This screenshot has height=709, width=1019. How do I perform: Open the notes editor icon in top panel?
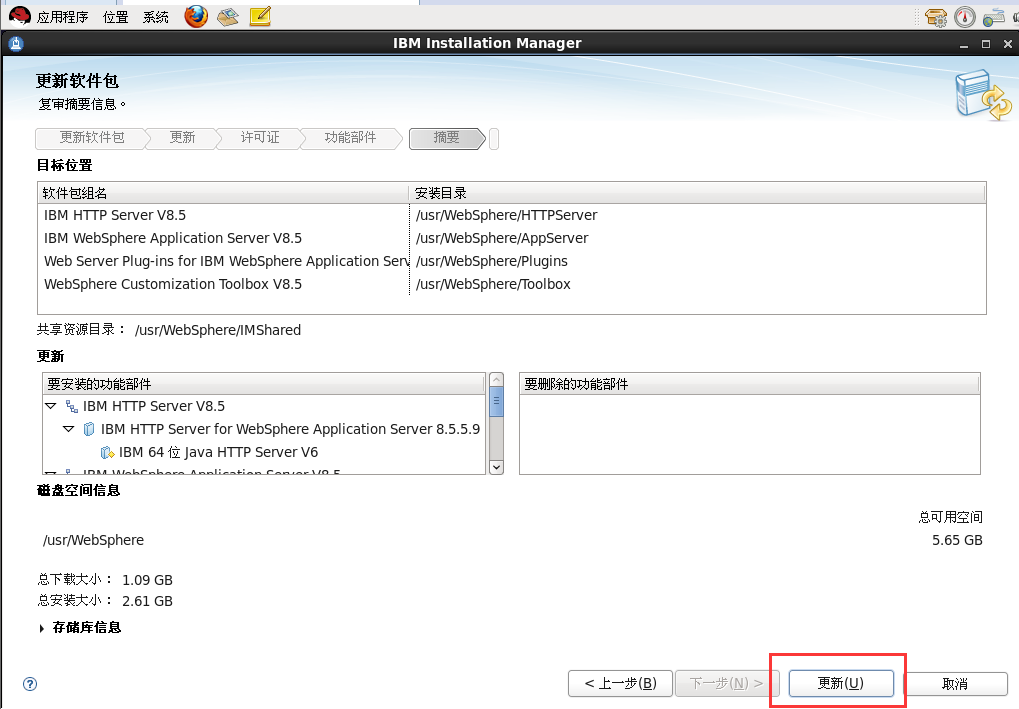click(260, 17)
